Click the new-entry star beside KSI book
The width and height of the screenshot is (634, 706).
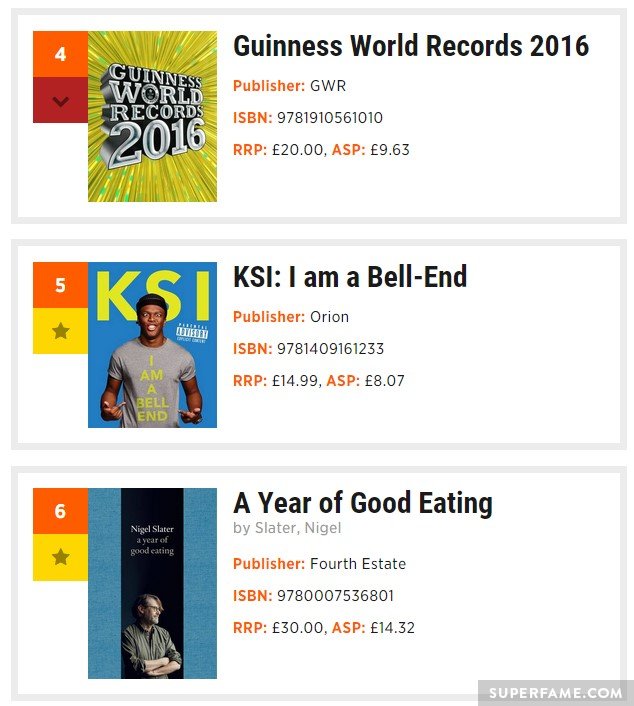pos(60,331)
